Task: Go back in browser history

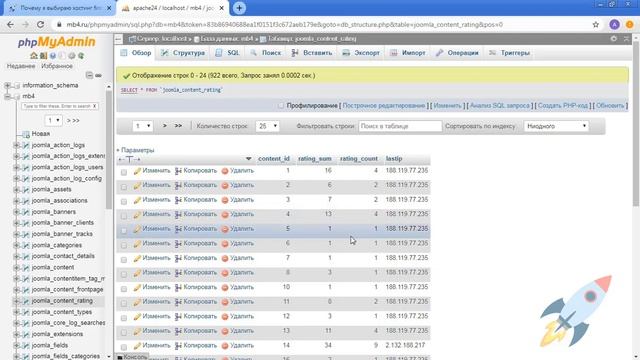Action: [x=10, y=24]
